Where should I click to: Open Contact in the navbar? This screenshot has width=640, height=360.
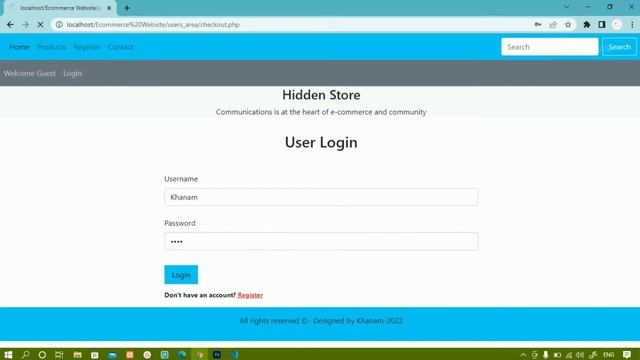121,47
